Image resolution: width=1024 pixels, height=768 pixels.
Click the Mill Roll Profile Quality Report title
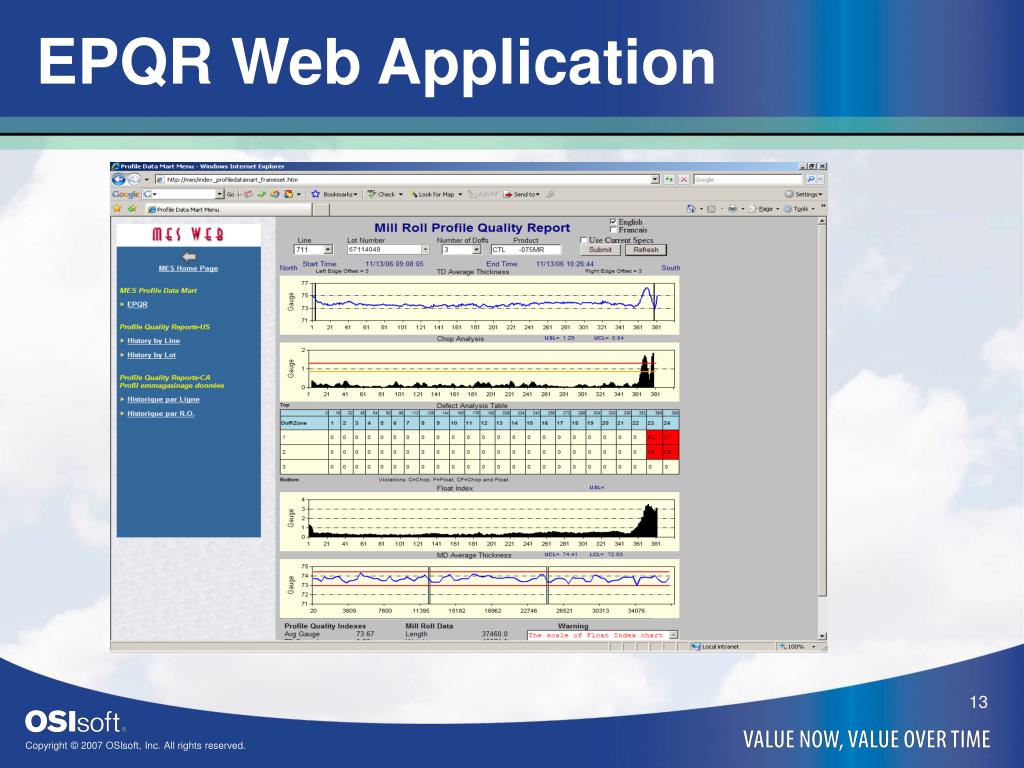pos(472,228)
